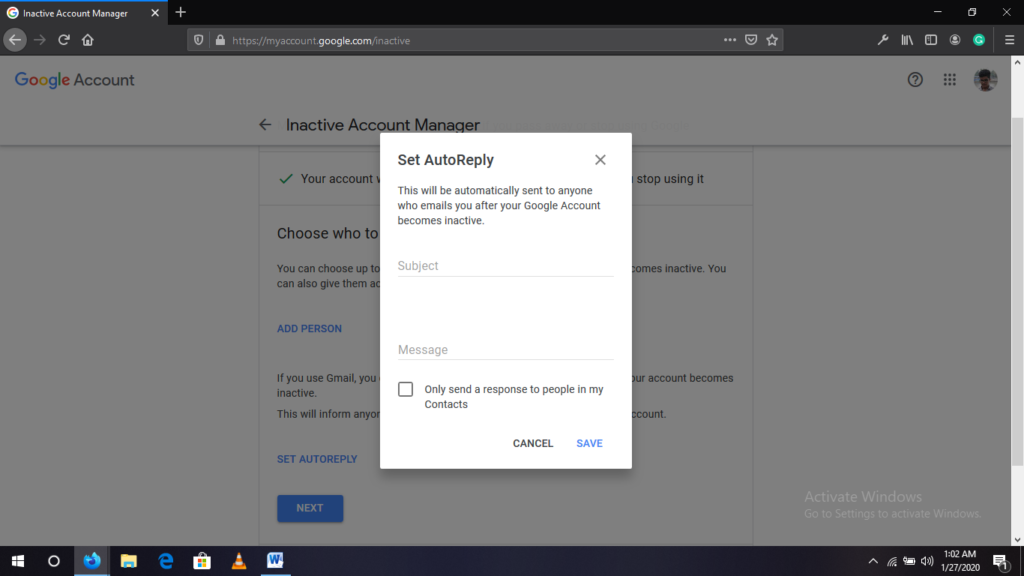The image size is (1024, 576).
Task: Open the wrench developer tools icon
Action: point(883,40)
